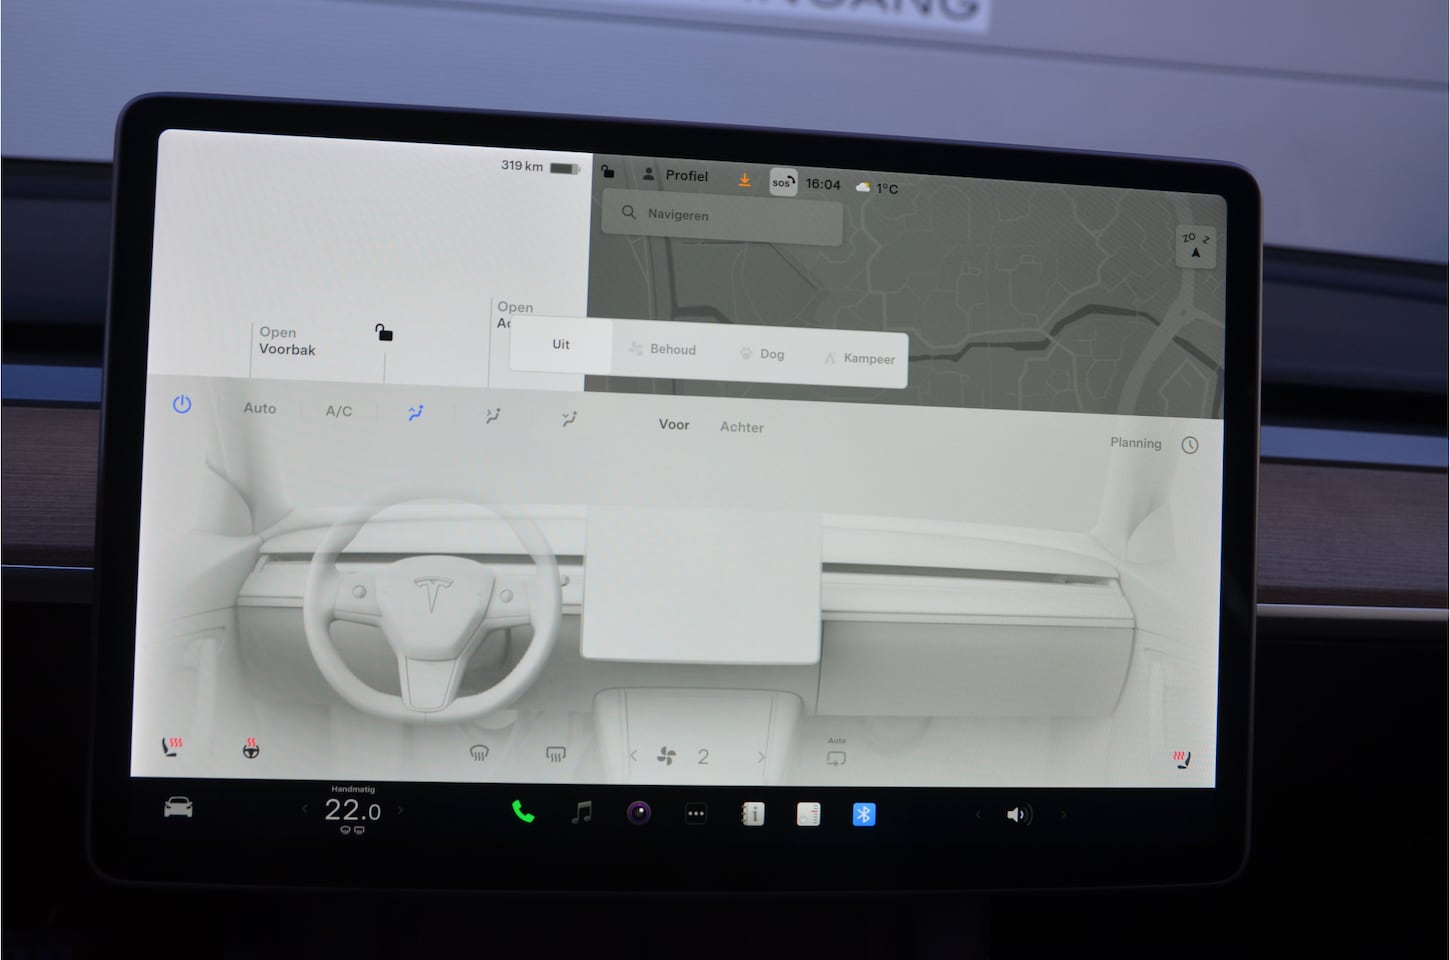Toggle the steering wheel heater

point(251,749)
